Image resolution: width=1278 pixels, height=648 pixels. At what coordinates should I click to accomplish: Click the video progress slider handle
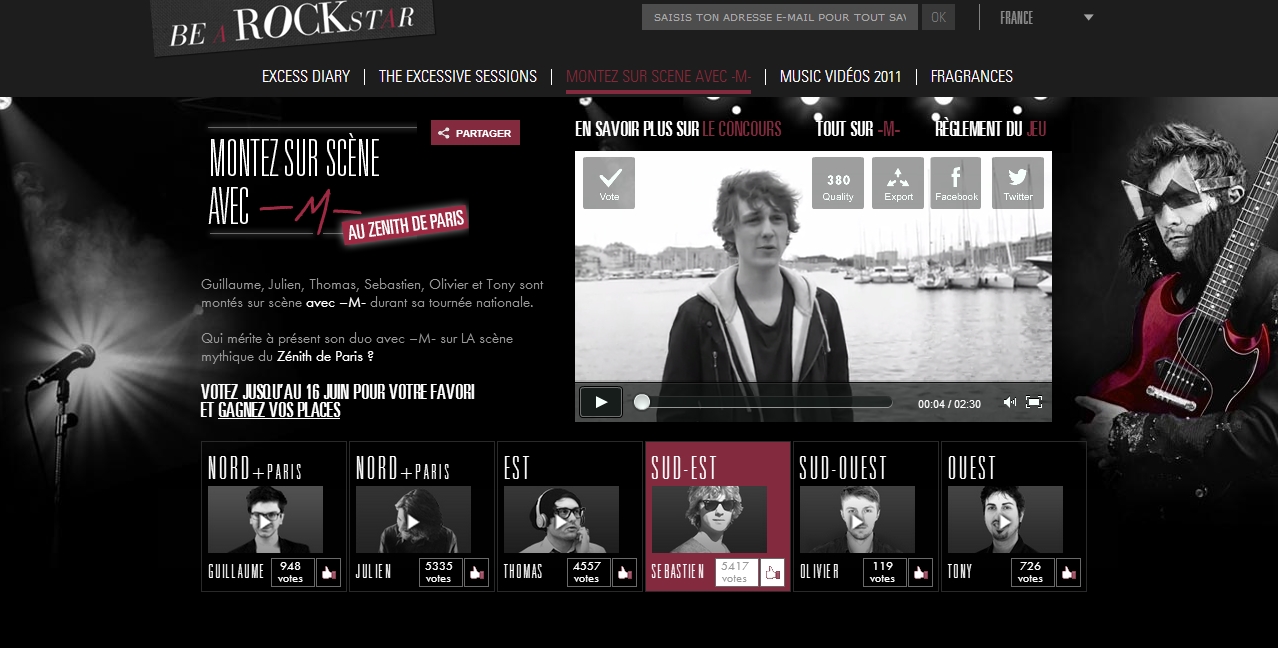(642, 402)
